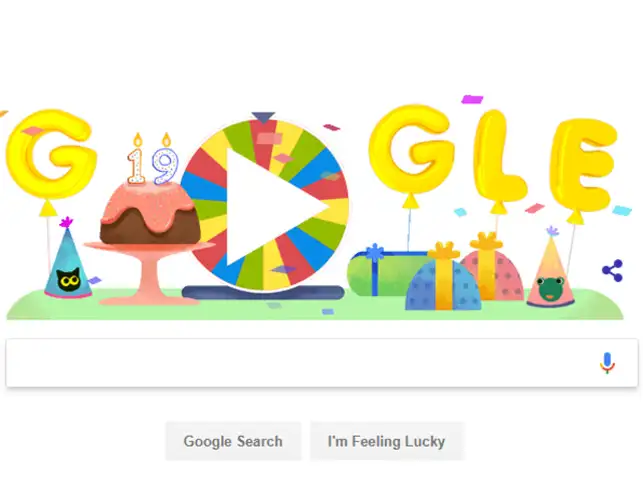The width and height of the screenshot is (643, 482).
Task: Click the pointer arrow atop the spinner wheel
Action: [x=263, y=117]
